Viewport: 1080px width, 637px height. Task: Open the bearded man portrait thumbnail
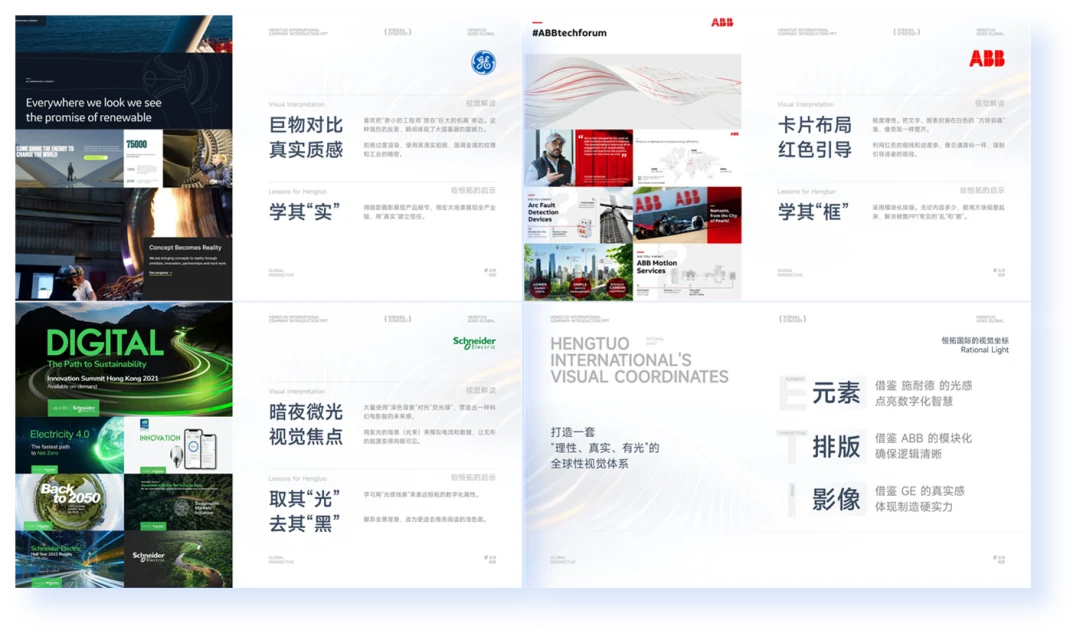point(578,158)
